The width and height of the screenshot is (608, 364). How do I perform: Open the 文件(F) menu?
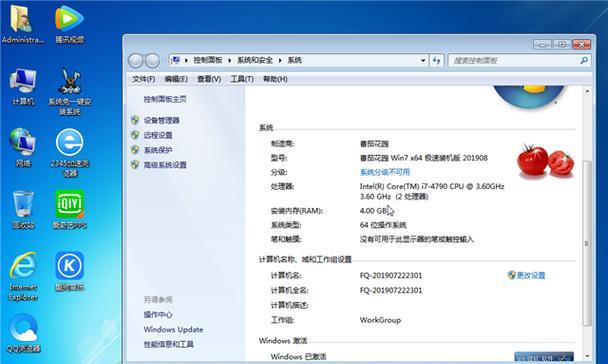coord(143,79)
